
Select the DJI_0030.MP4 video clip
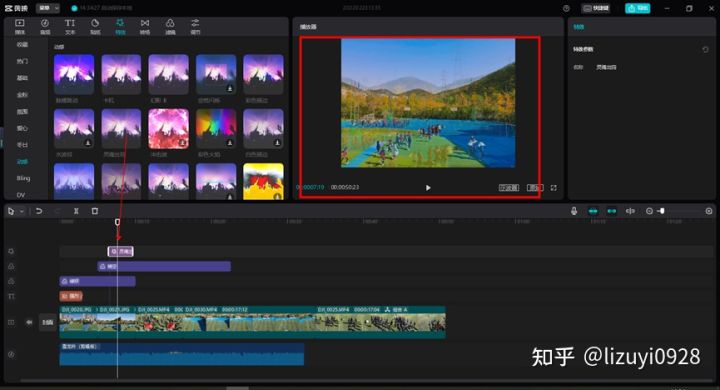click(x=250, y=322)
